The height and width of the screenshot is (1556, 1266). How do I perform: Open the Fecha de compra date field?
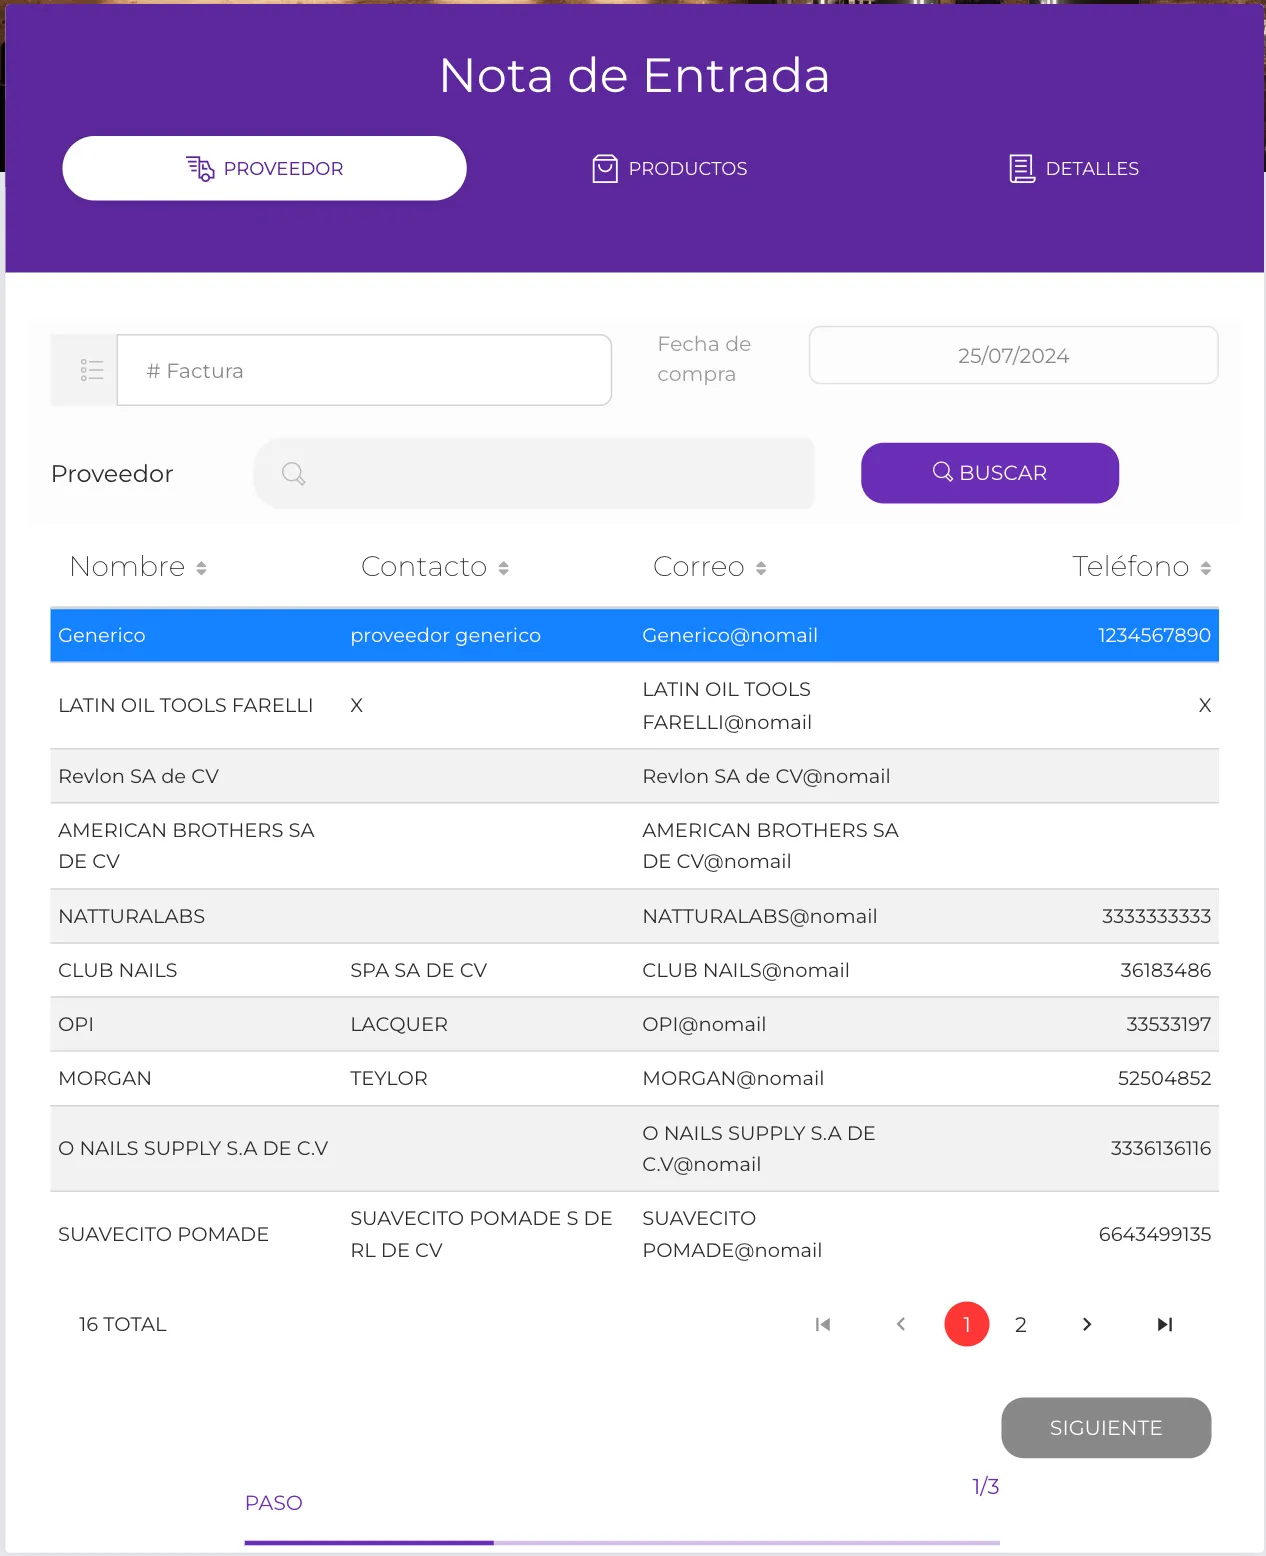1012,355
